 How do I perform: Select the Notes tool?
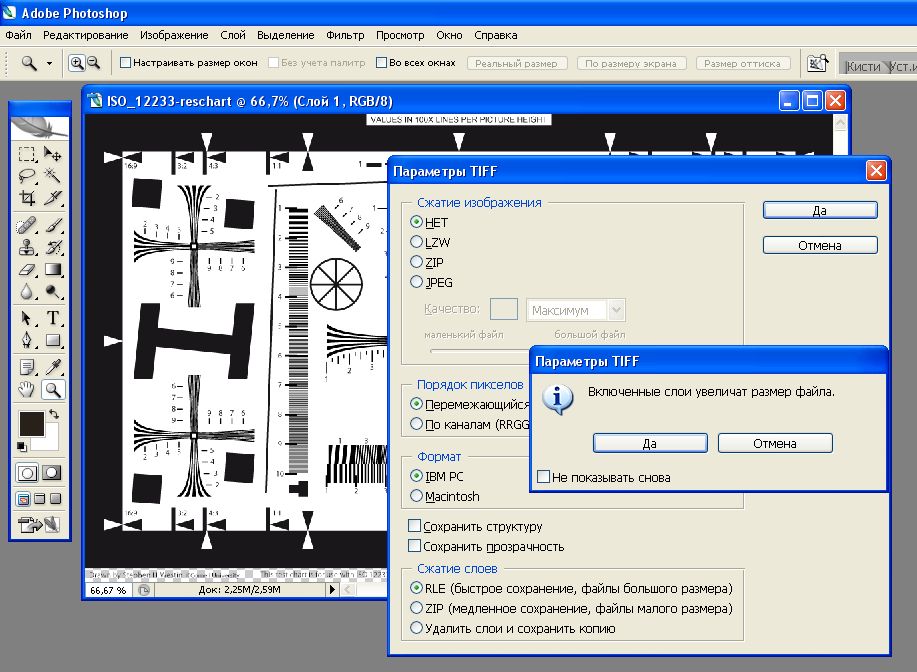click(x=27, y=367)
